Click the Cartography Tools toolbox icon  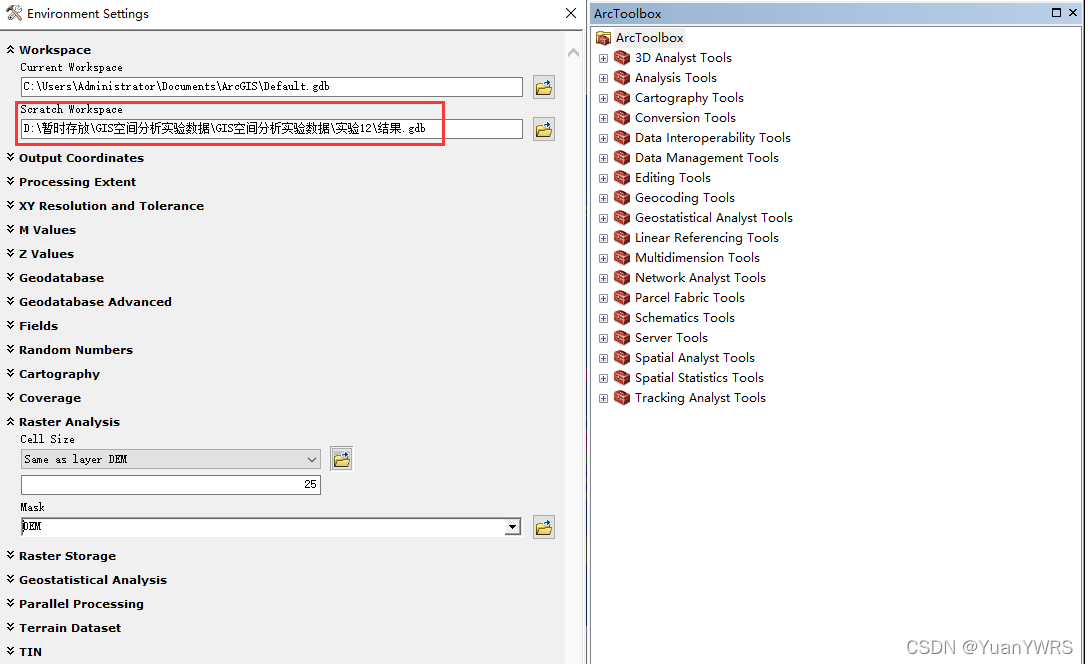tap(622, 98)
